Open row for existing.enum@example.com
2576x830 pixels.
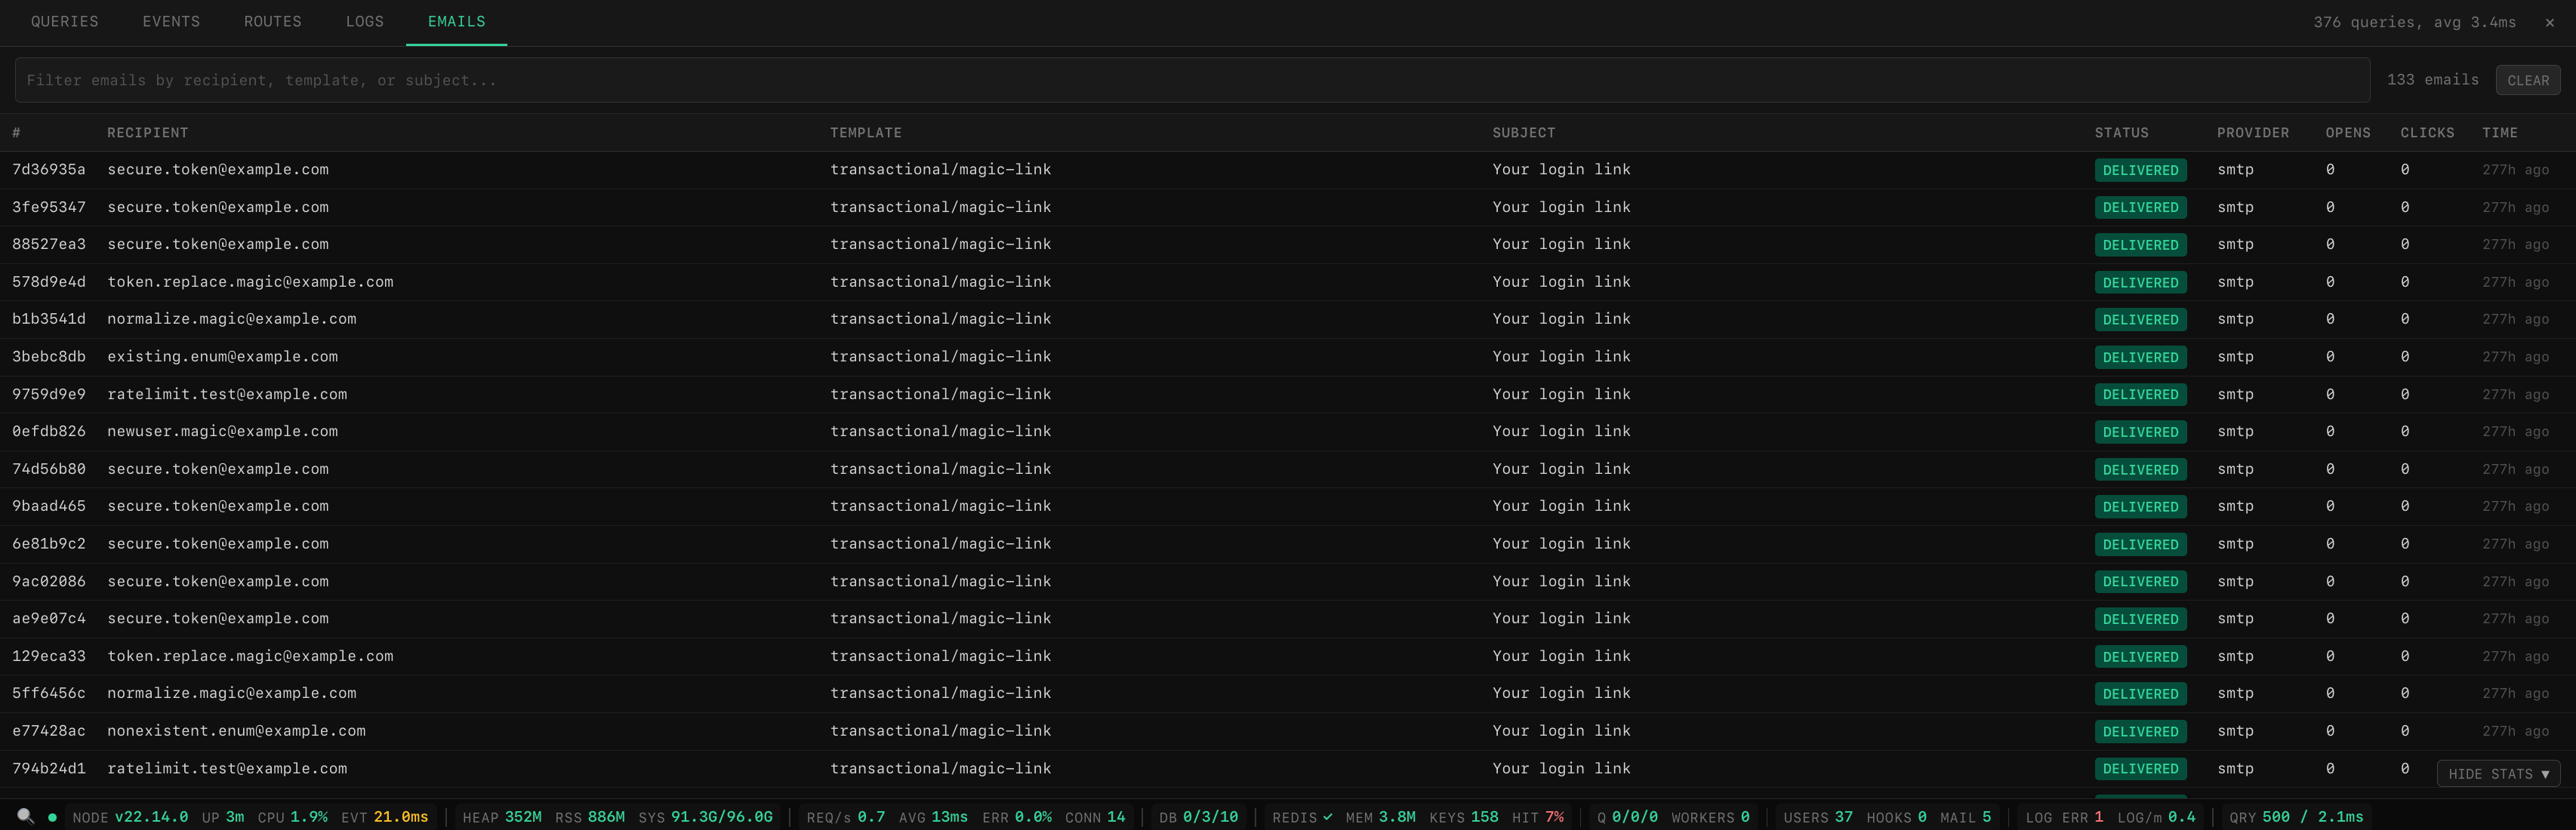[222, 357]
